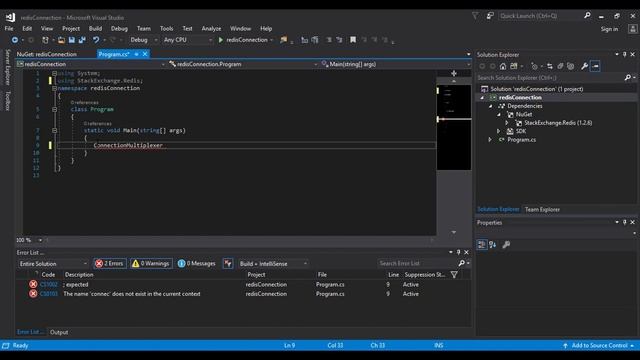
Task: Click the New Project toolbar icon
Action: pyautogui.click(x=45, y=40)
